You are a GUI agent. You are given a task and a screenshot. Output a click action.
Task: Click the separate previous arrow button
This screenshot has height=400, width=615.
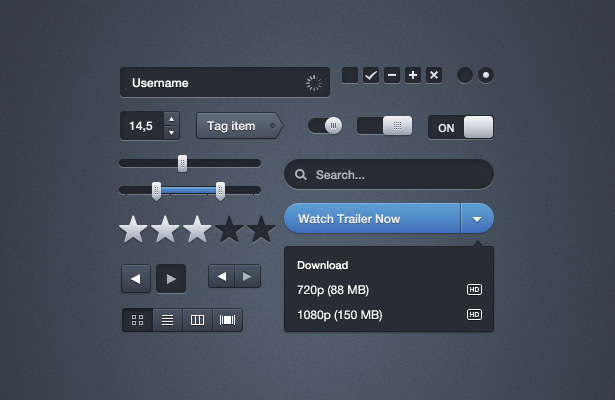click(x=136, y=278)
